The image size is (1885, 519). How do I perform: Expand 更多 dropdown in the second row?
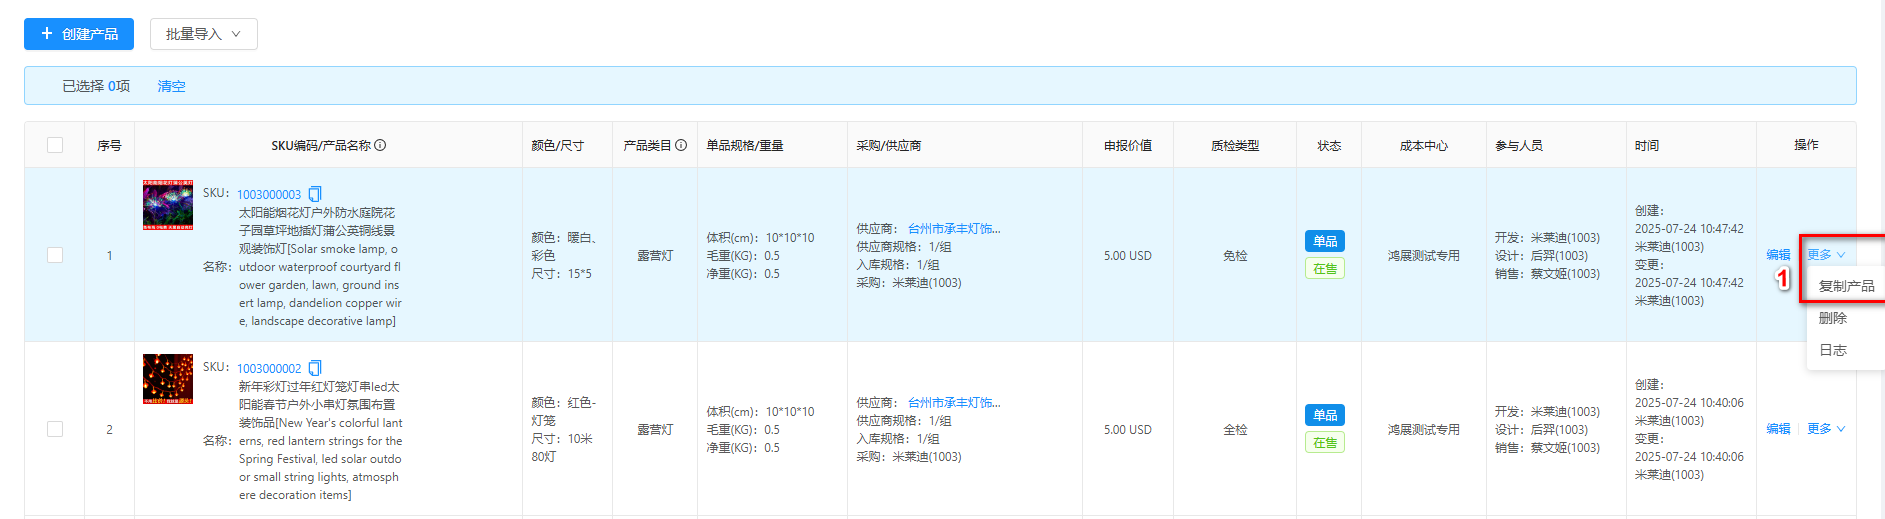[x=1825, y=429]
